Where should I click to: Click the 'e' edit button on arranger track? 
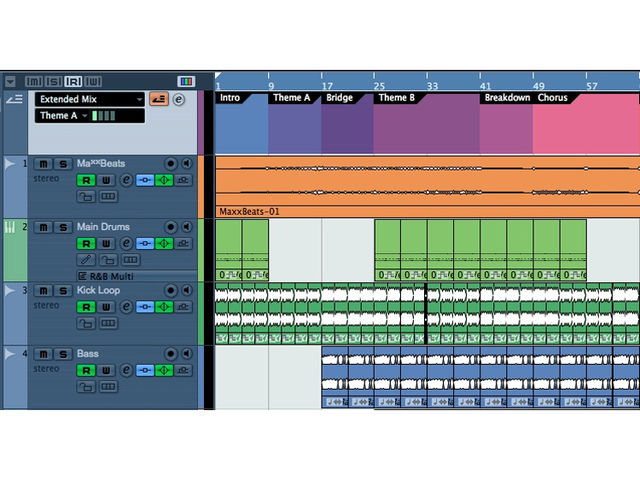pos(179,99)
